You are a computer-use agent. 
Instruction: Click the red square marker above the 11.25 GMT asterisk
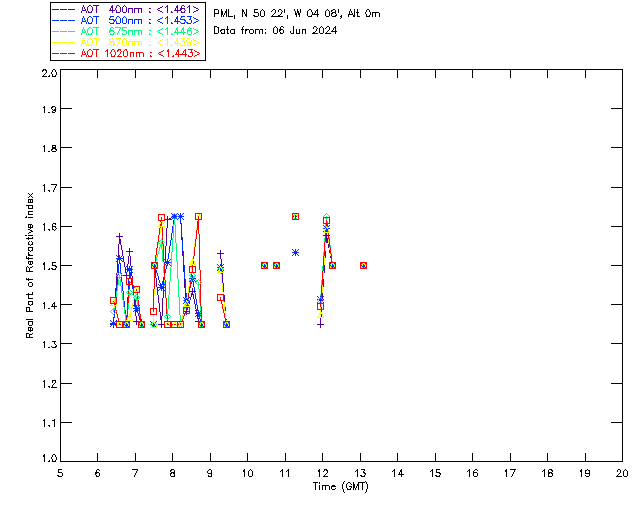(296, 216)
